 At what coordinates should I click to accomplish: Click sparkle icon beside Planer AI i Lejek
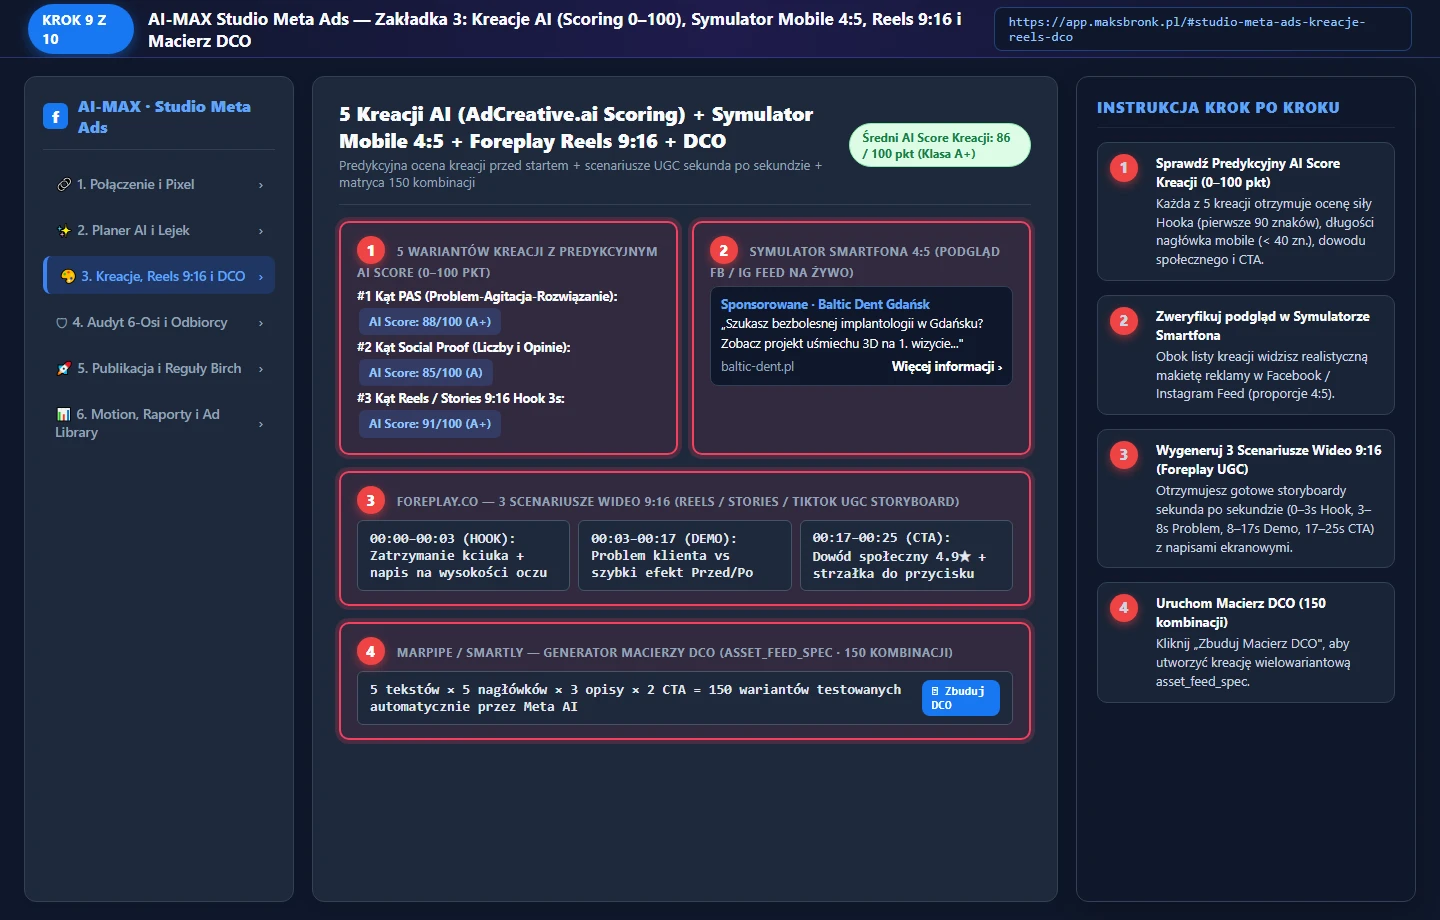coord(64,231)
